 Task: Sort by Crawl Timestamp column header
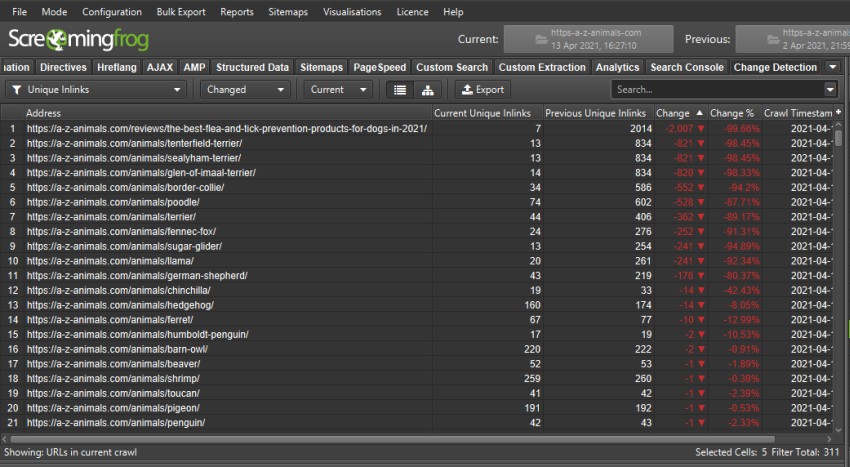click(x=798, y=113)
